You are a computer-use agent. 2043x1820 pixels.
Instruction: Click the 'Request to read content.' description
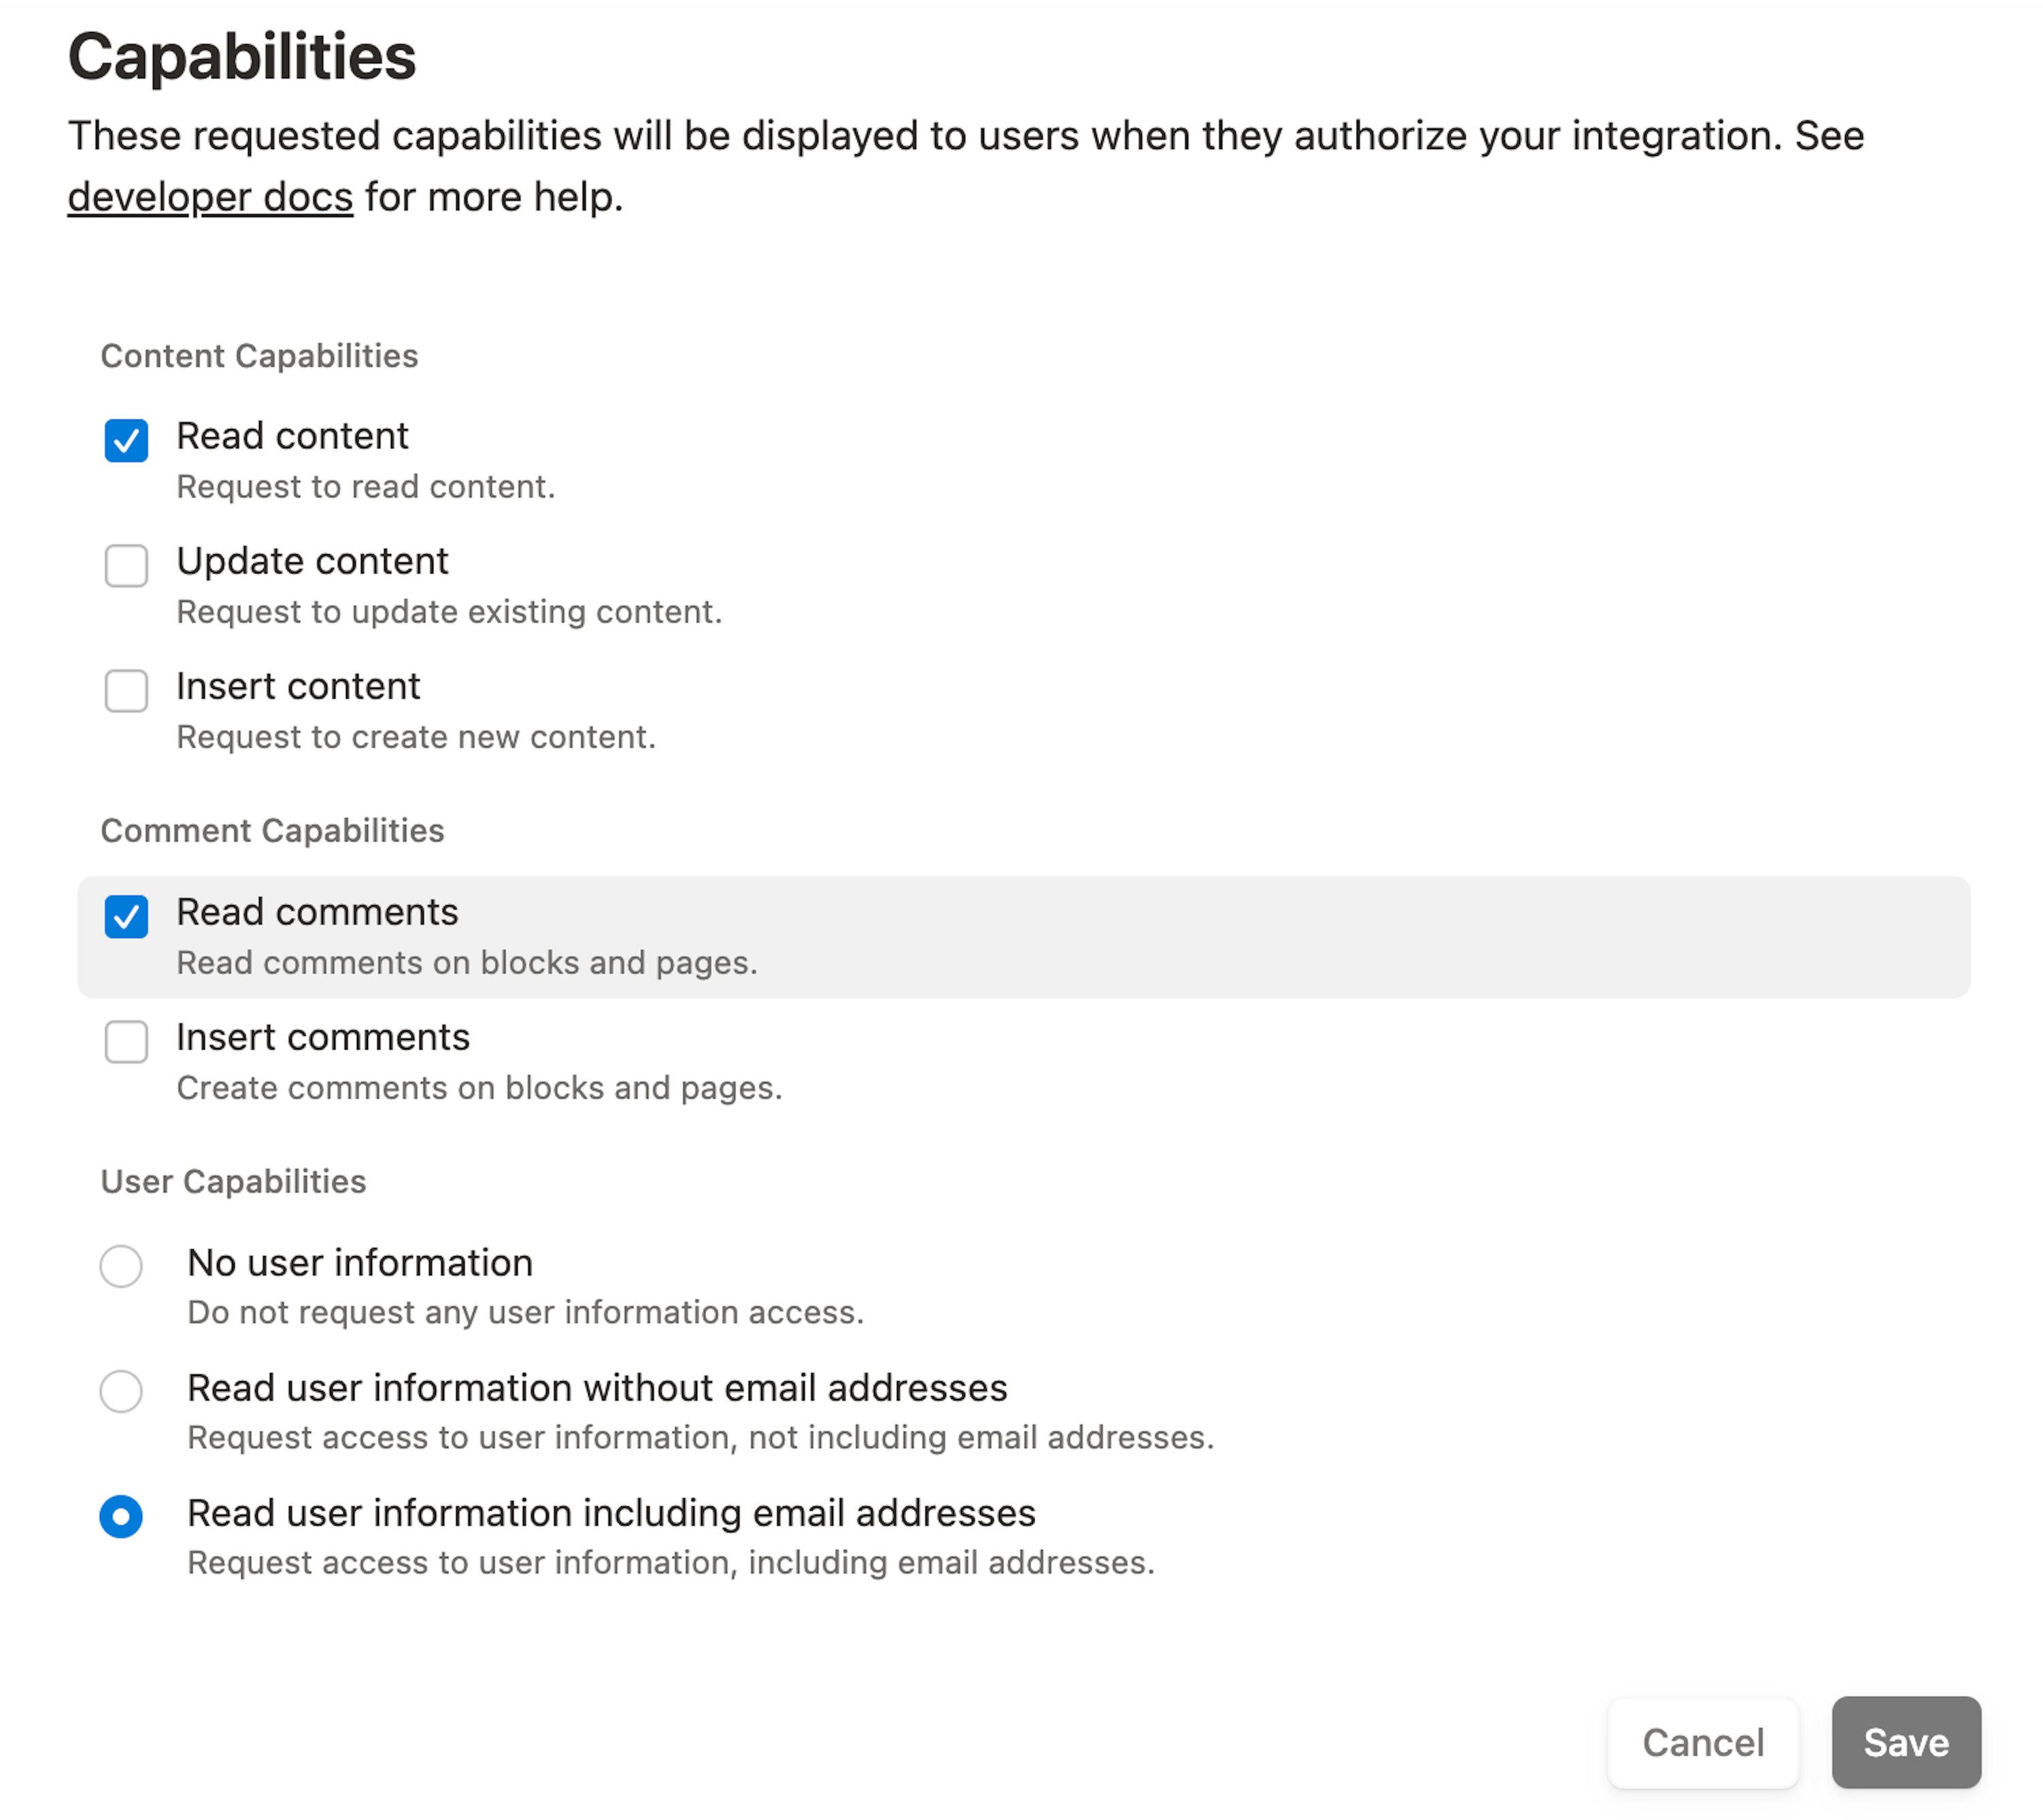[x=366, y=487]
